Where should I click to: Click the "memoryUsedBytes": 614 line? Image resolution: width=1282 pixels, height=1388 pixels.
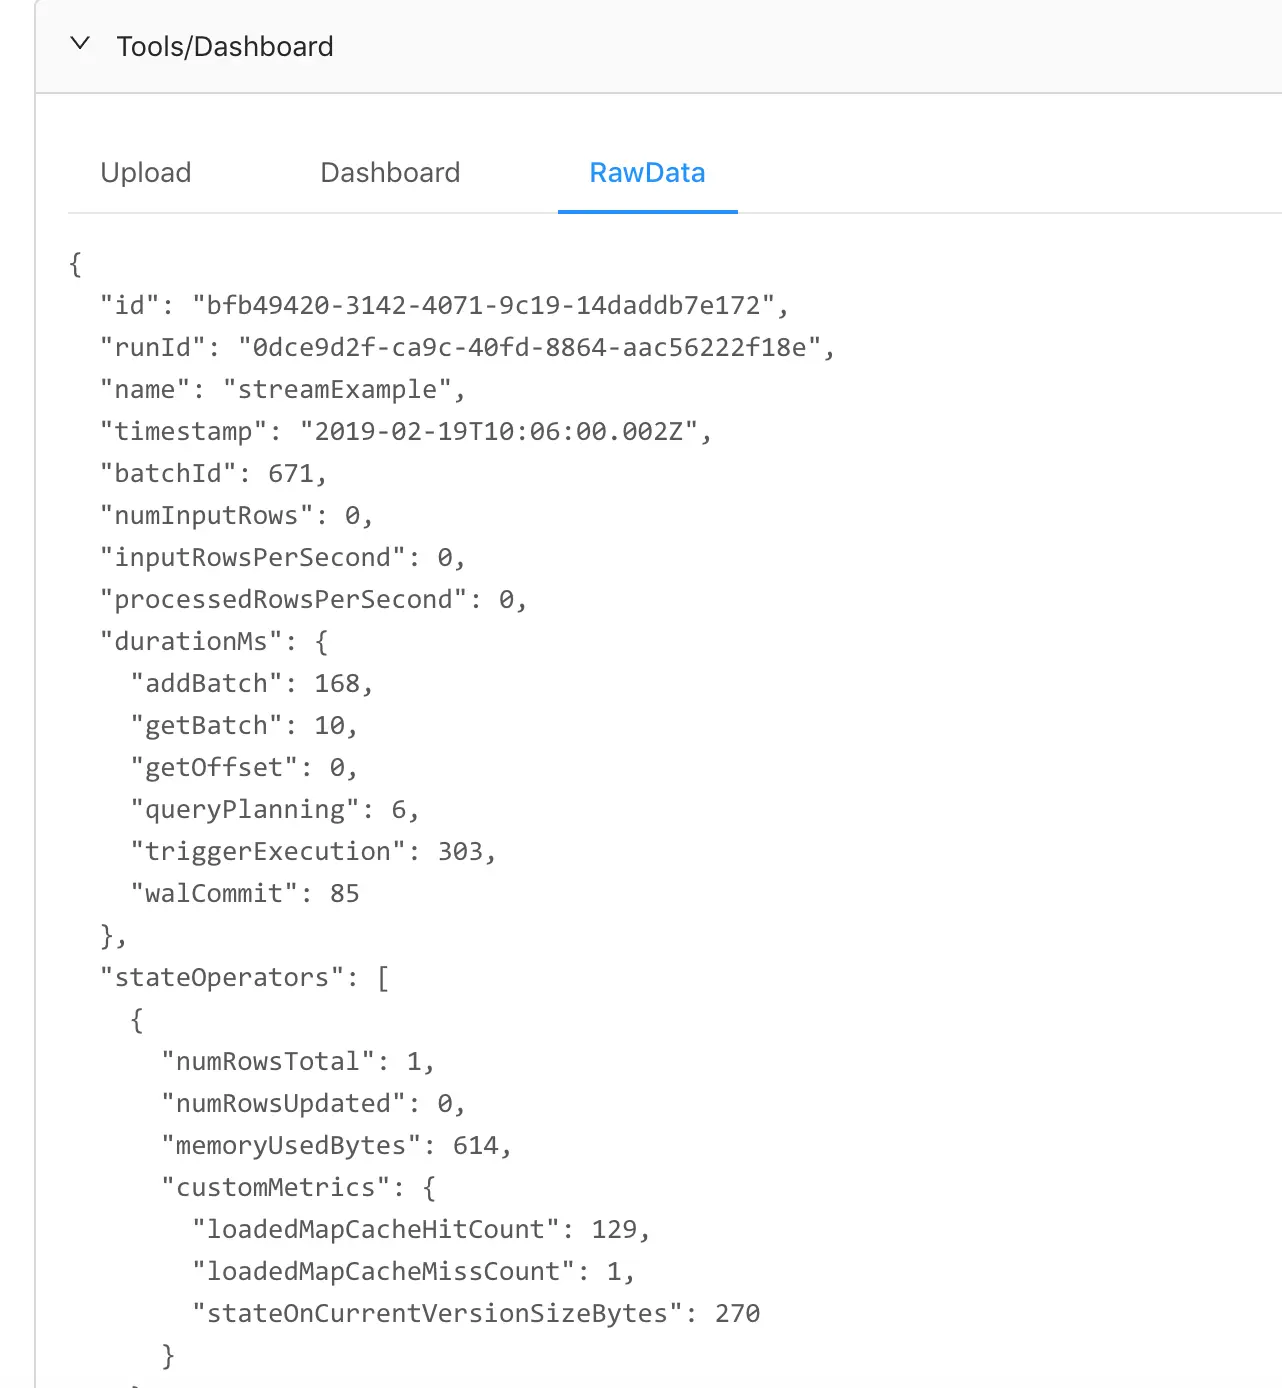pyautogui.click(x=337, y=1145)
